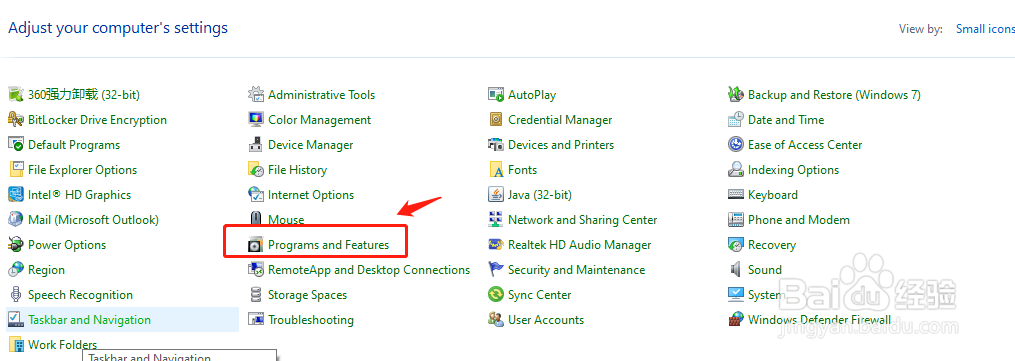Click the User Accounts link
1015x361 pixels.
tap(546, 320)
